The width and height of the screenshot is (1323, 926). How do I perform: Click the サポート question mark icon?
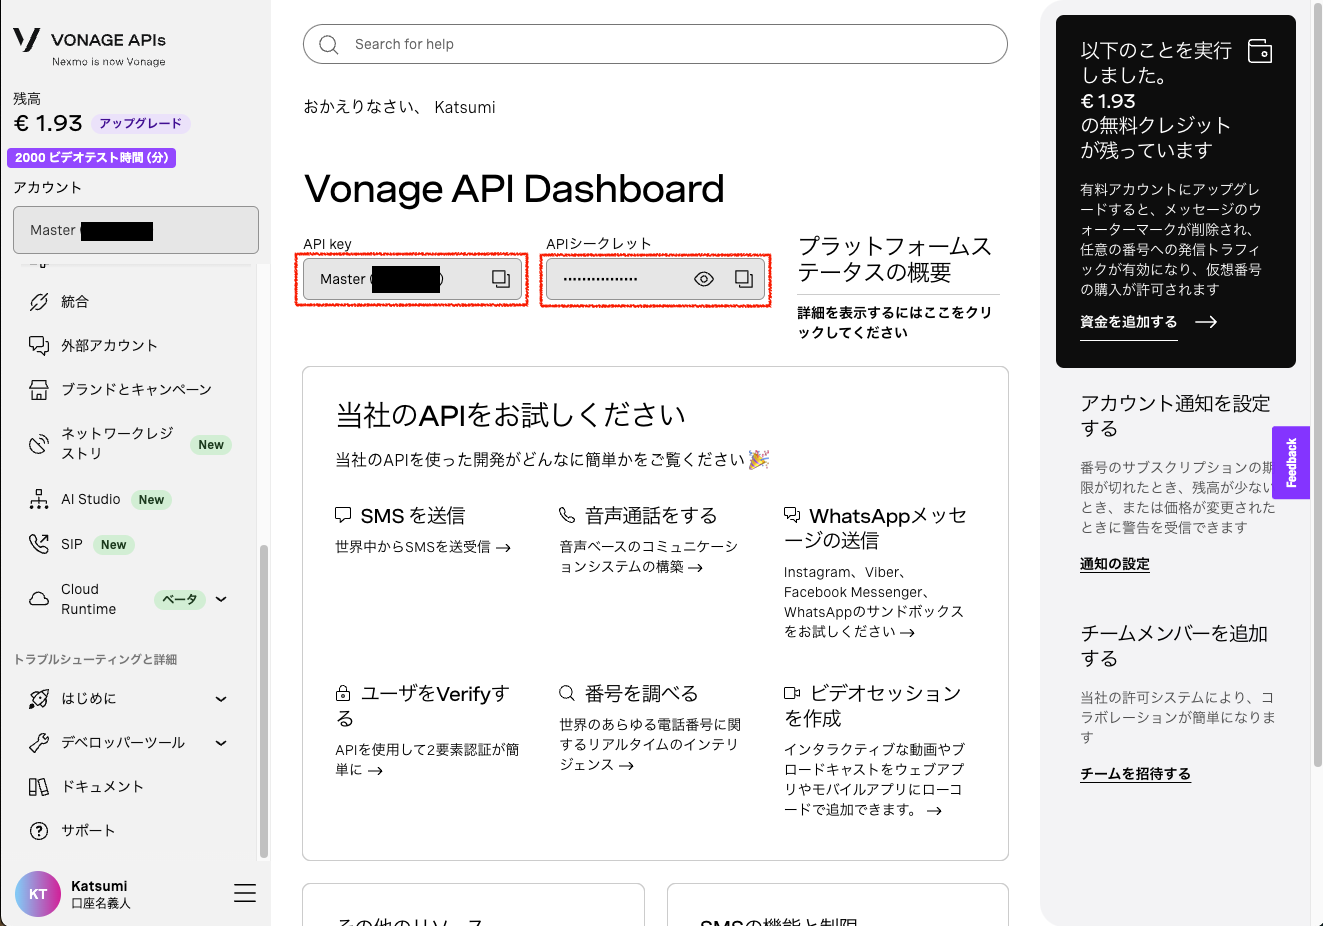click(x=39, y=831)
